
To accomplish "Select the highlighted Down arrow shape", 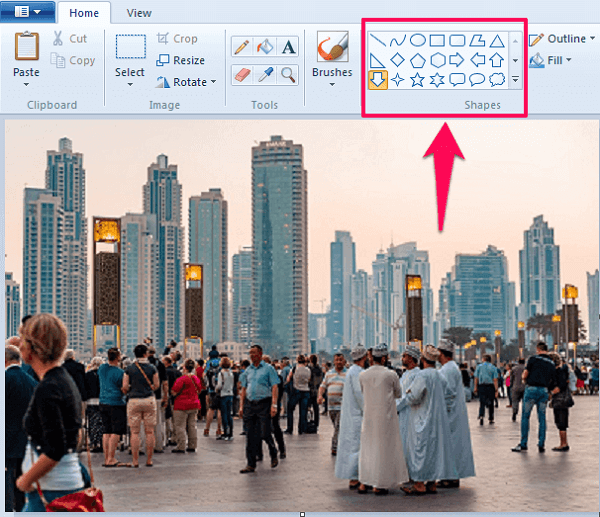I will [x=378, y=80].
